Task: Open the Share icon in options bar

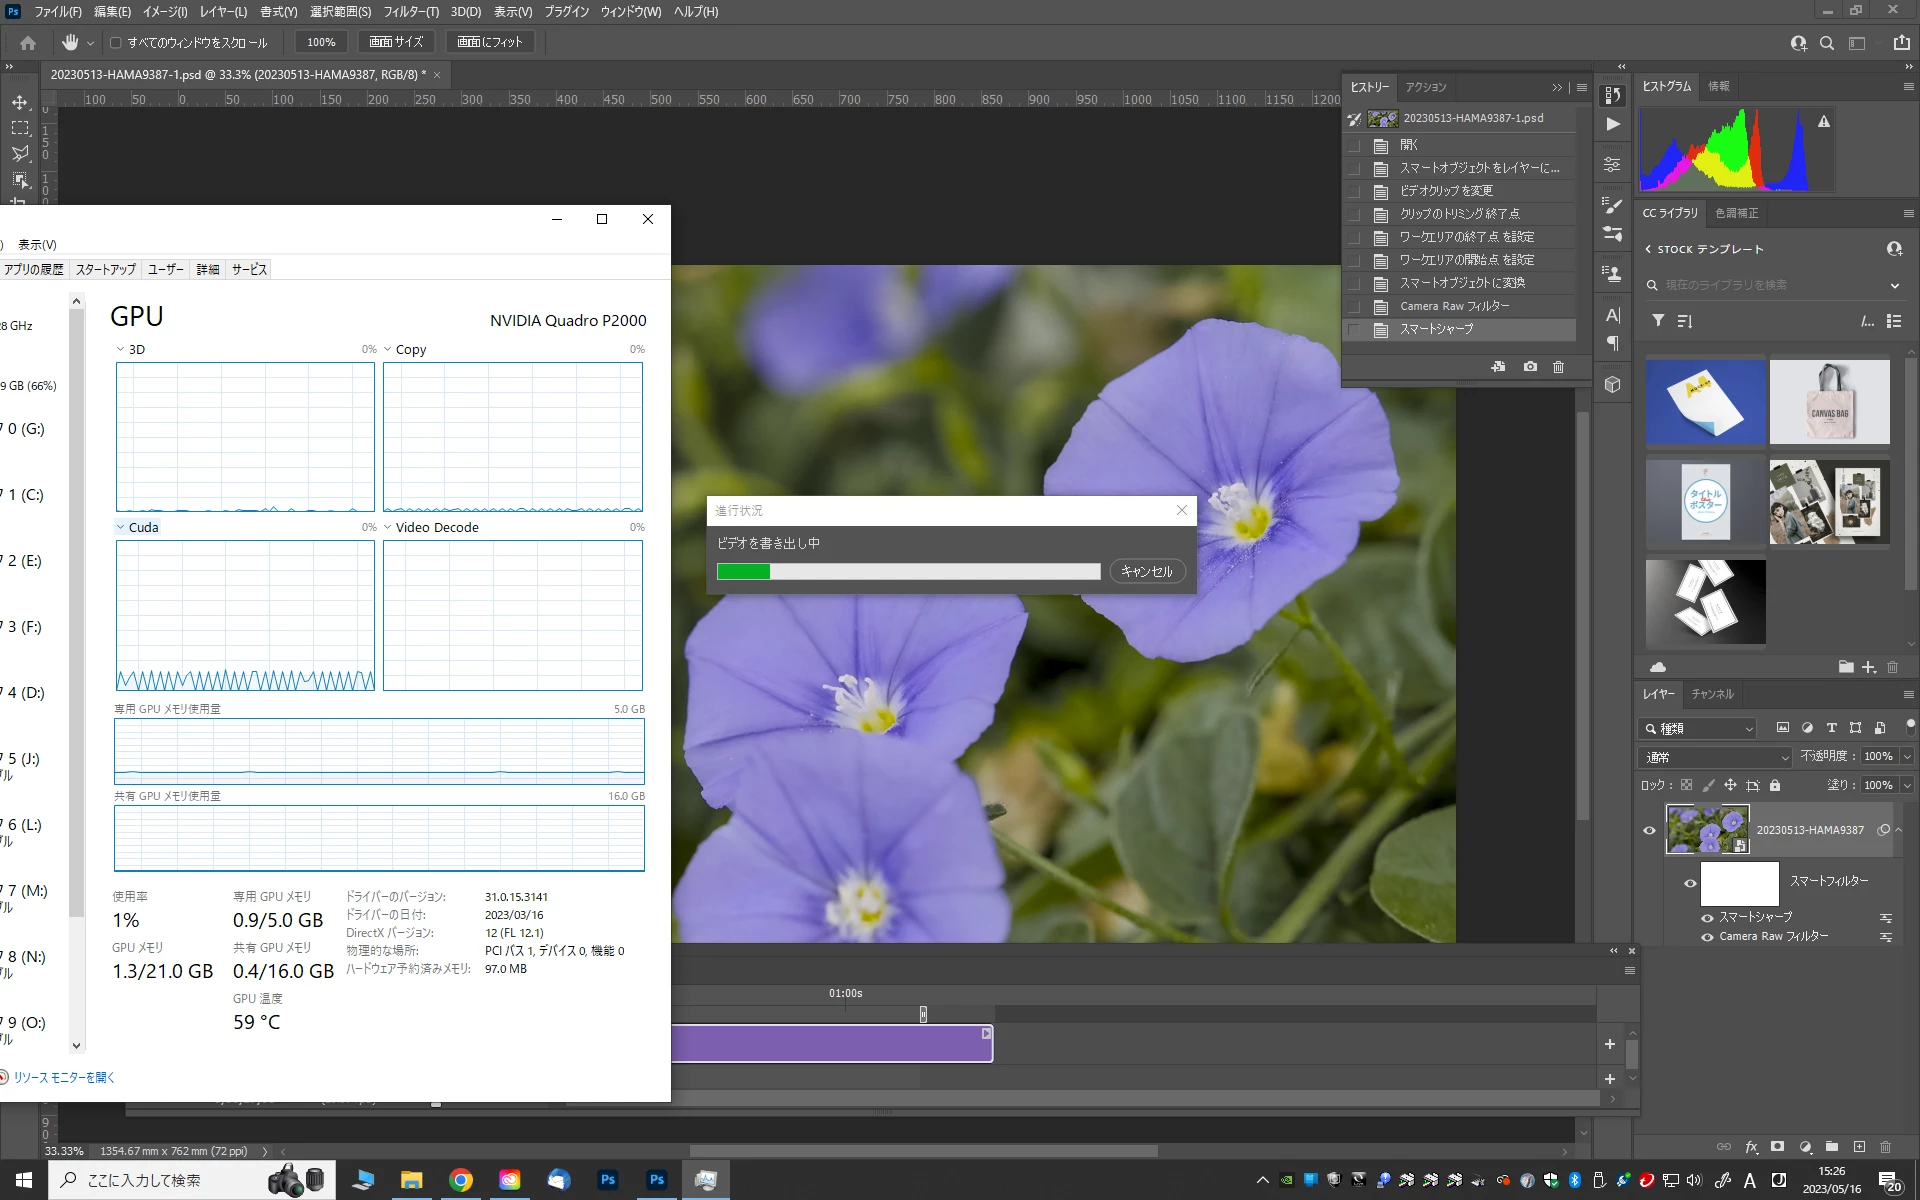Action: (1901, 43)
